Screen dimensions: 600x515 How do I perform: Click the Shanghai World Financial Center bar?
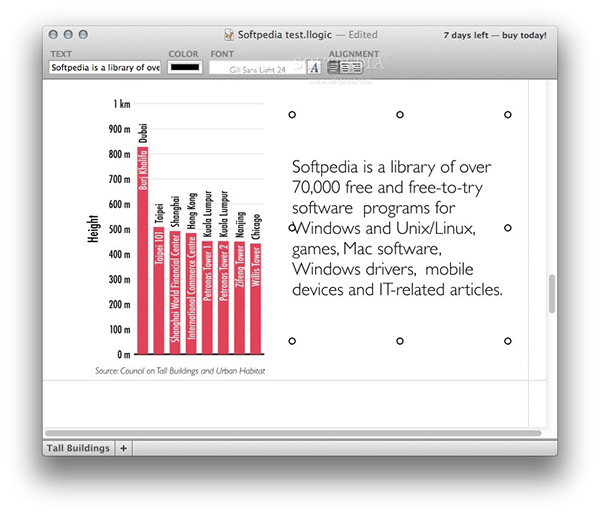pos(175,292)
